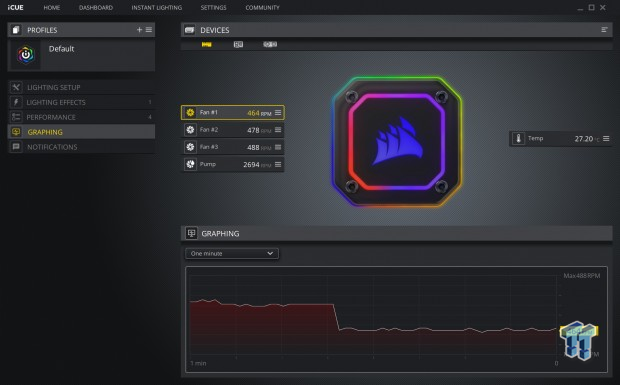Select the Fan #2 478 RPM reading

click(259, 130)
